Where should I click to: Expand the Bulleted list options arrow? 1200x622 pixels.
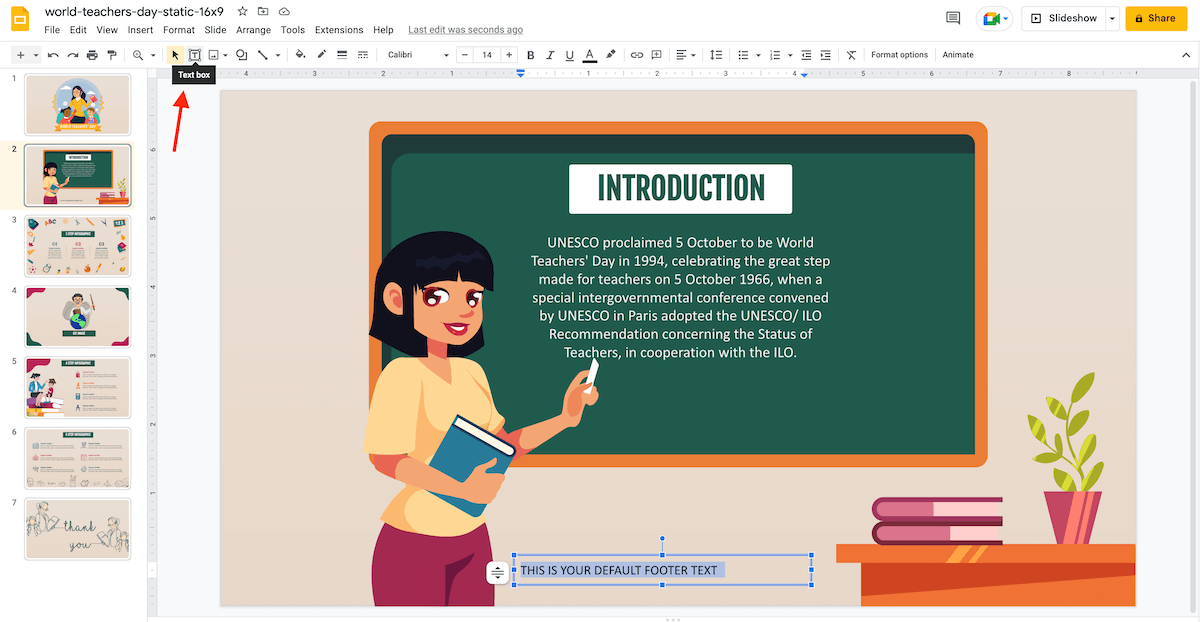coord(757,55)
